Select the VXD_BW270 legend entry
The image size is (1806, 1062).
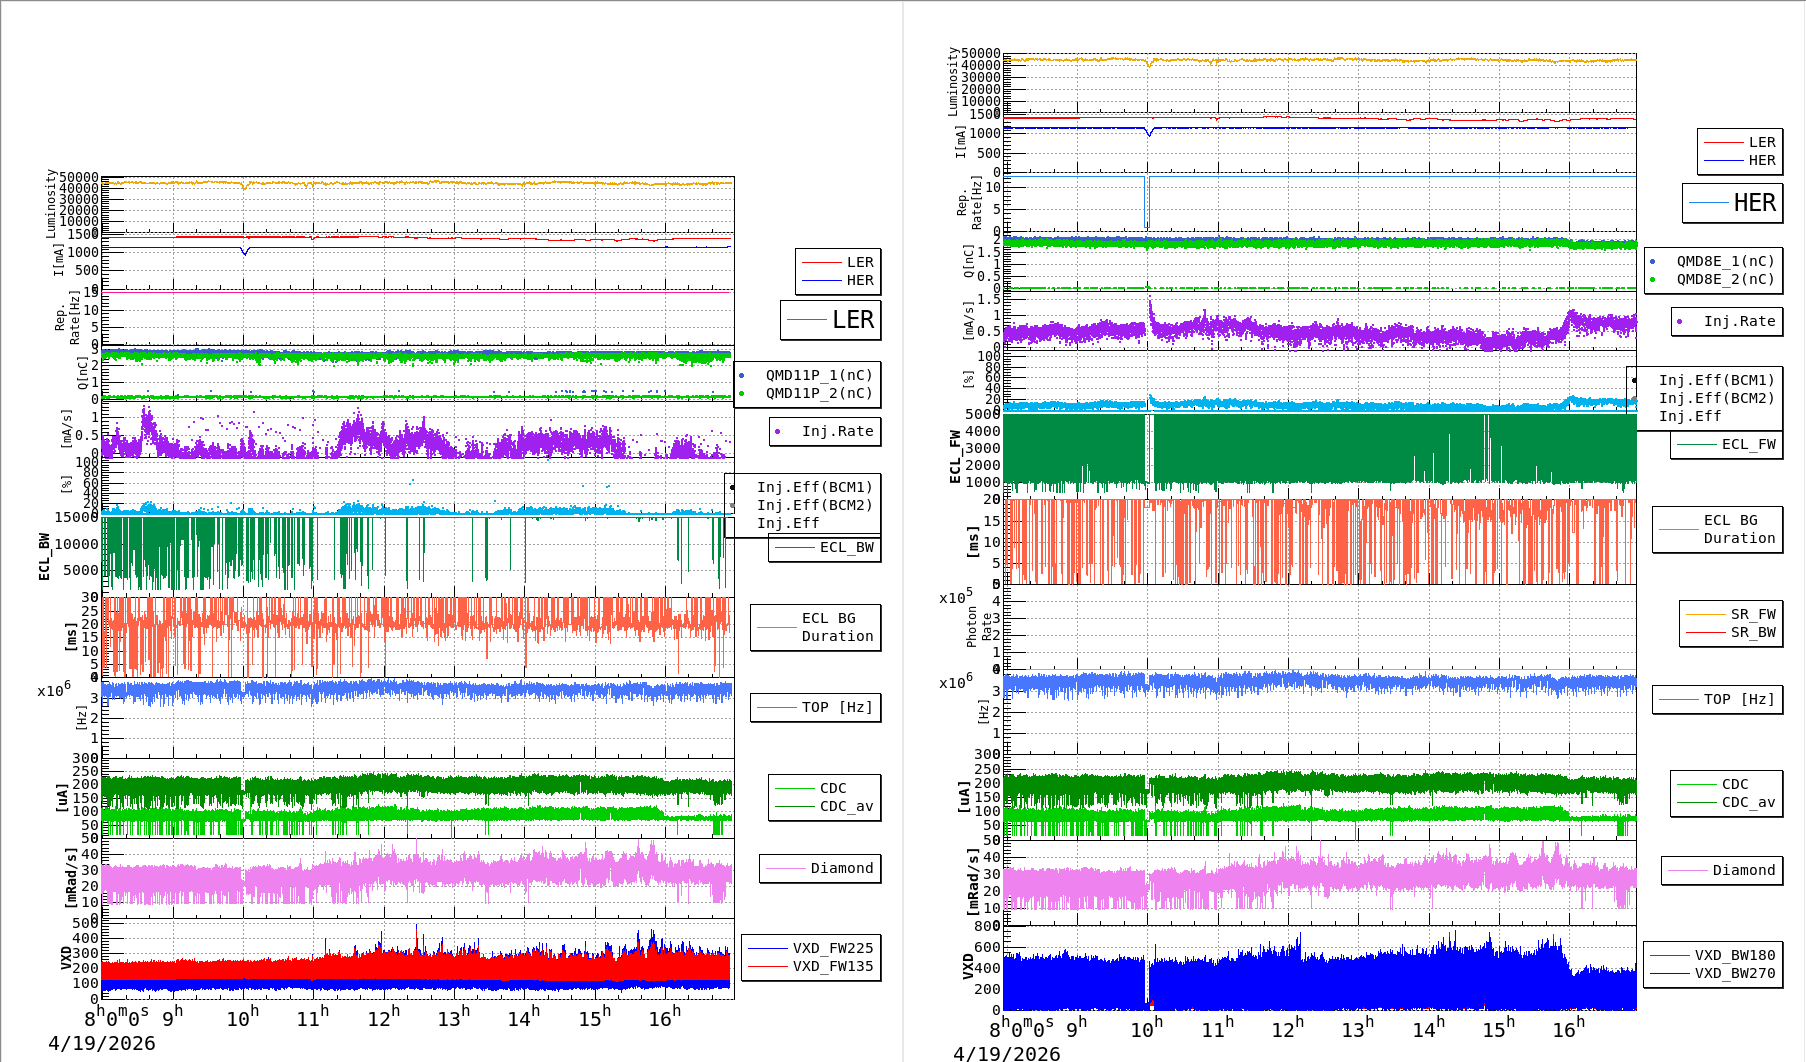(x=1734, y=973)
